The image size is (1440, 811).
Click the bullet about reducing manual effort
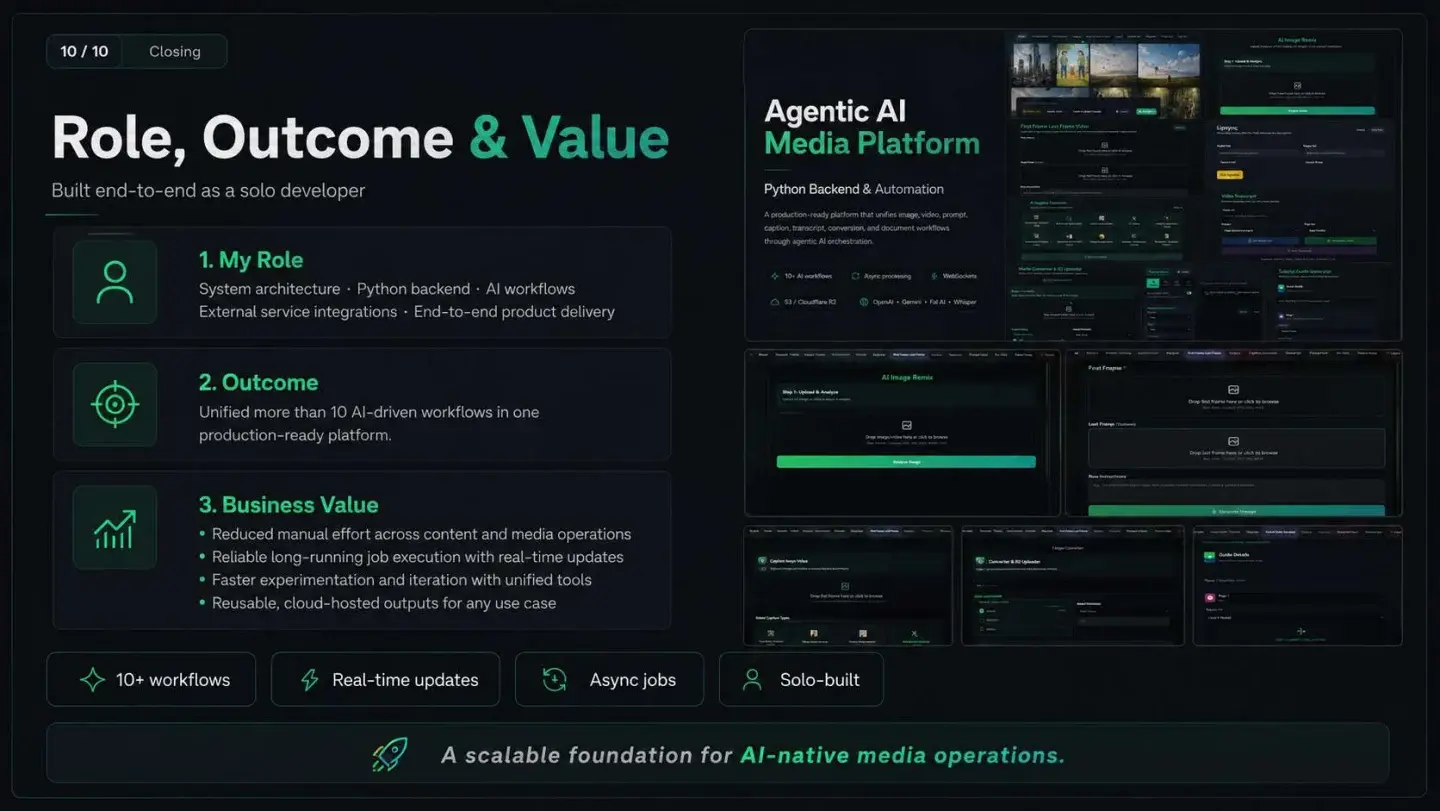pos(415,534)
